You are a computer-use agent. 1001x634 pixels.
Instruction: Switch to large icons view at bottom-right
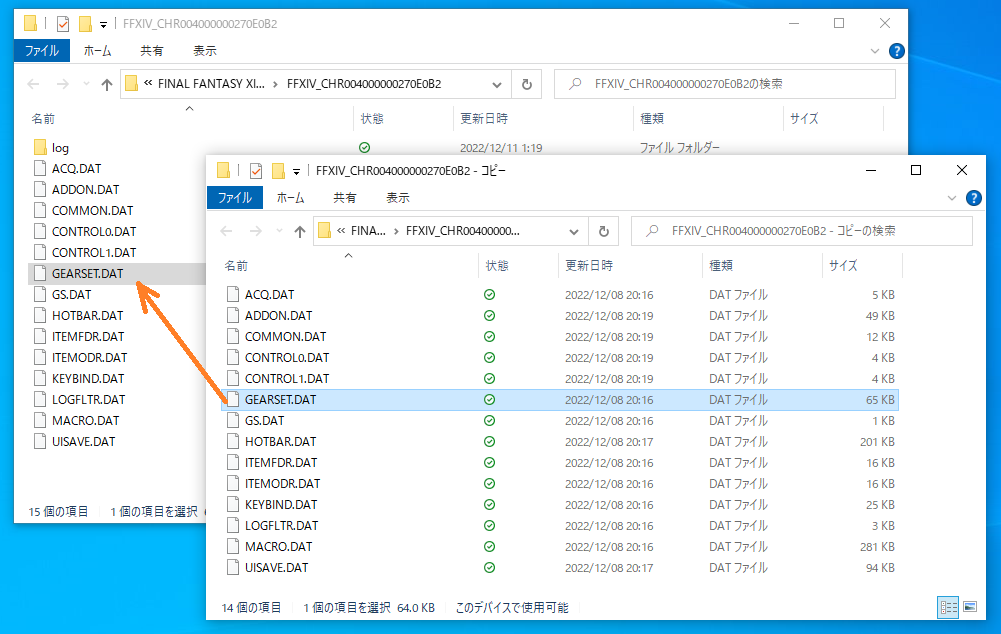[969, 607]
